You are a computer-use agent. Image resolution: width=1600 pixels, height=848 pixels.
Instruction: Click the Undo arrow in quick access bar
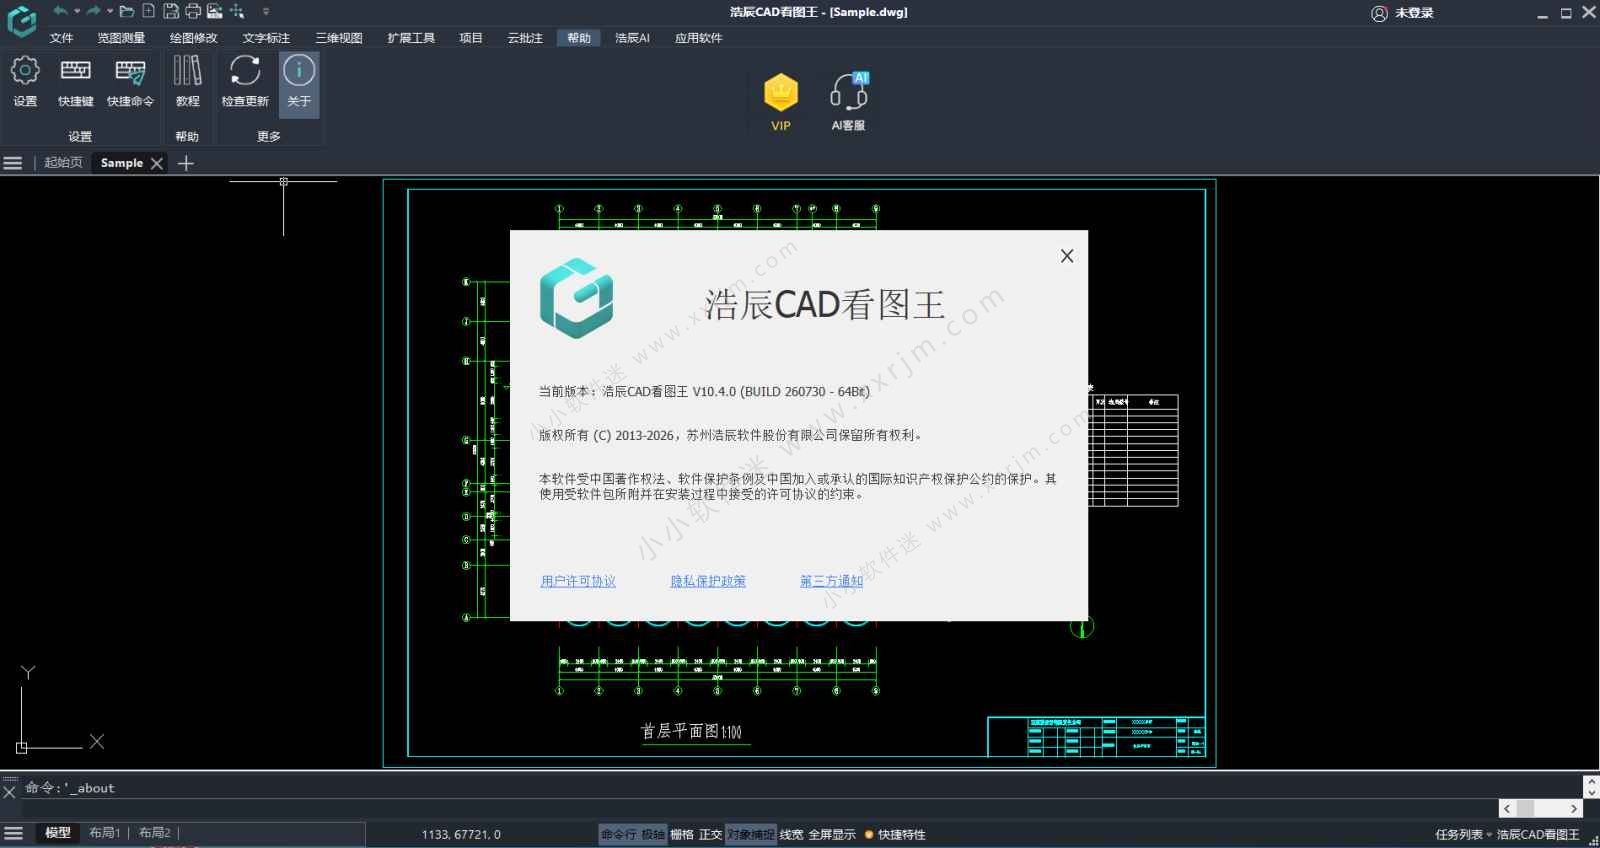(61, 11)
